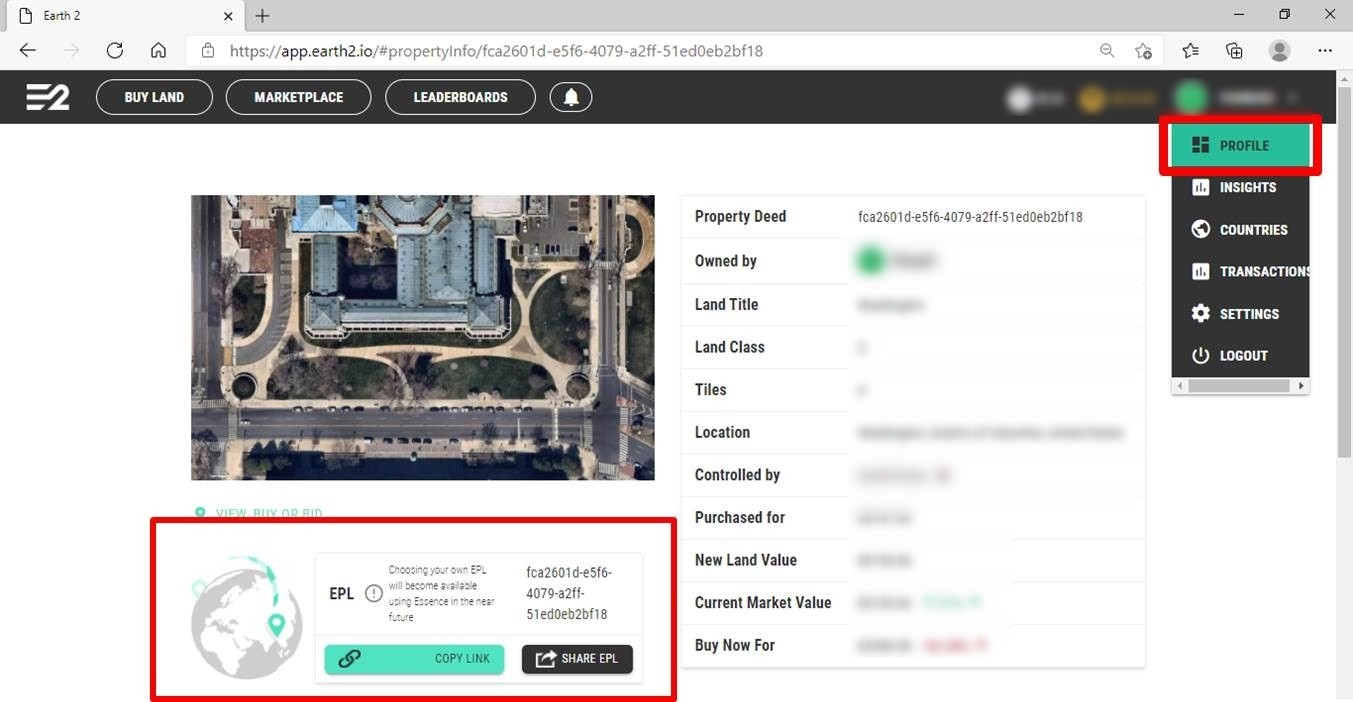Click the owner avatar in Owned by row
Image resolution: width=1353 pixels, height=702 pixels.
click(x=871, y=260)
